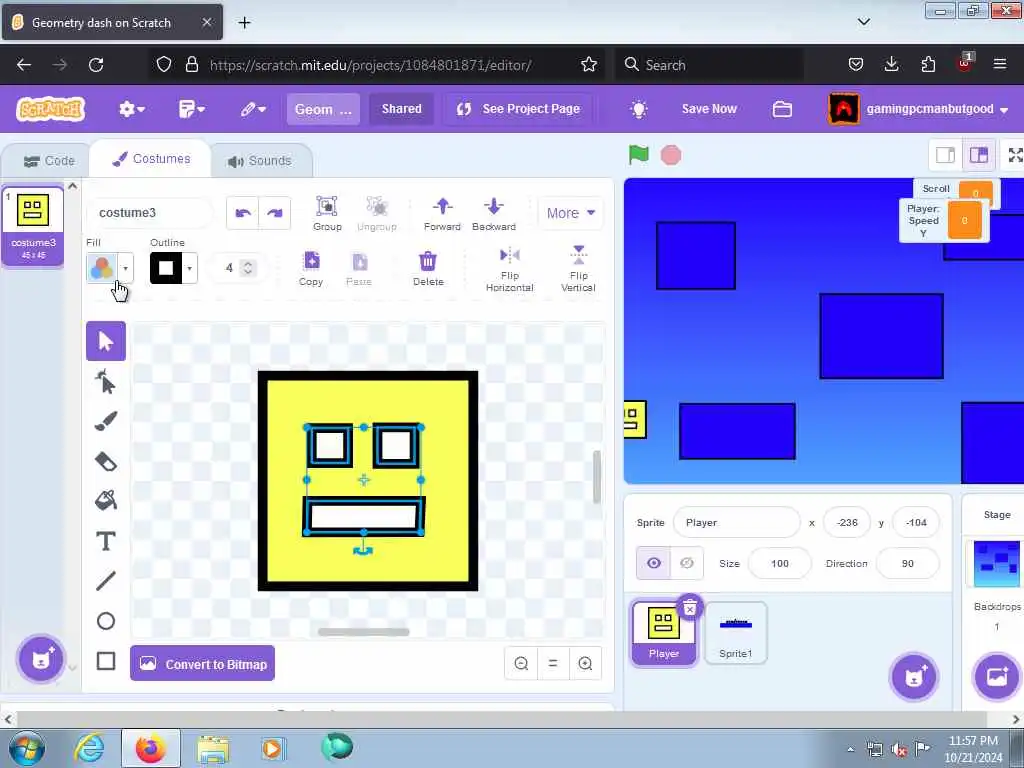This screenshot has width=1024, height=768.
Task: Select the Fill bucket tool
Action: 106,501
